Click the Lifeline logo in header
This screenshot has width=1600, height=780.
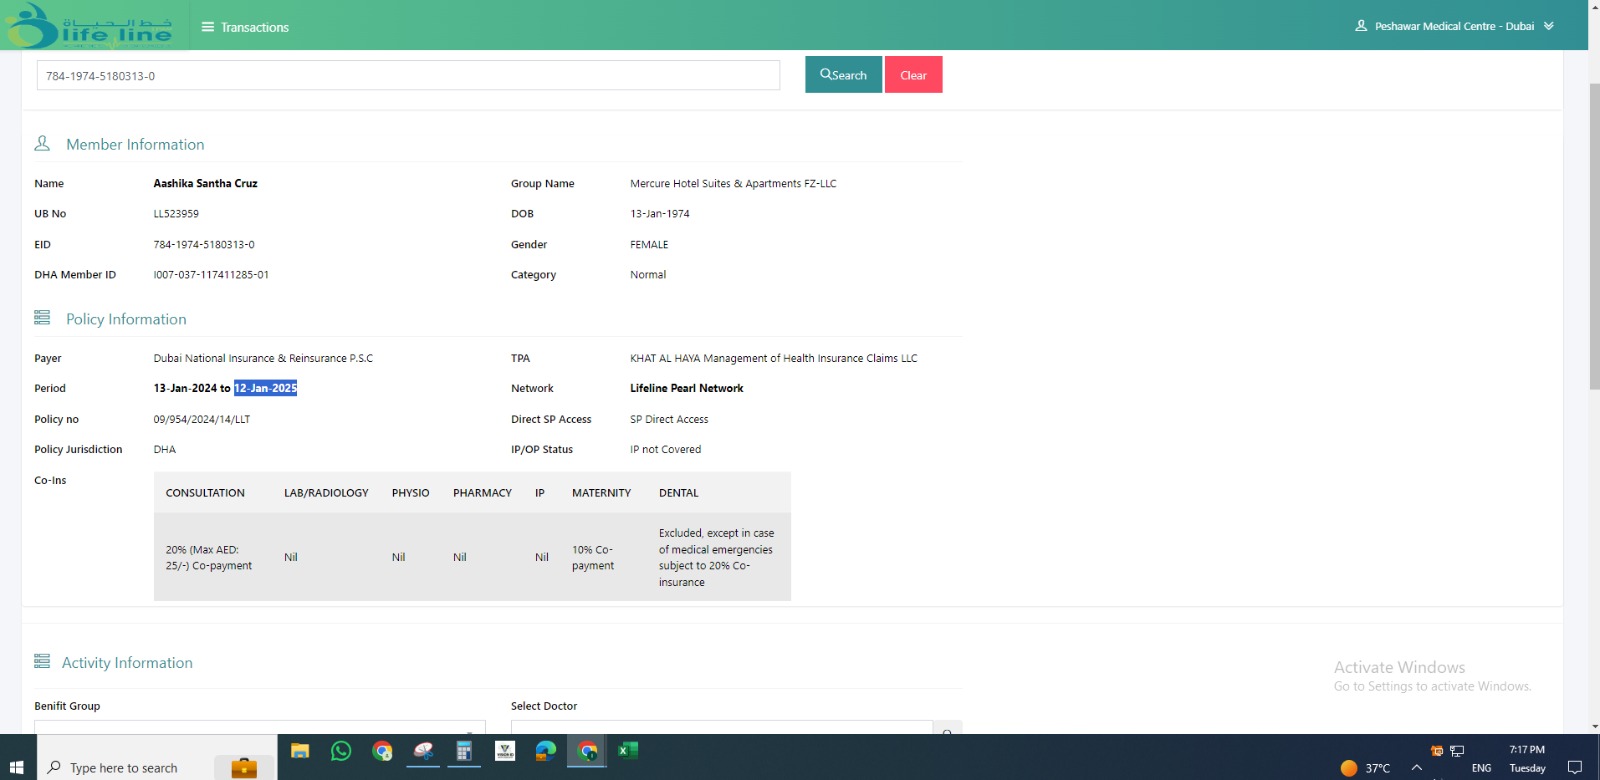pyautogui.click(x=88, y=26)
